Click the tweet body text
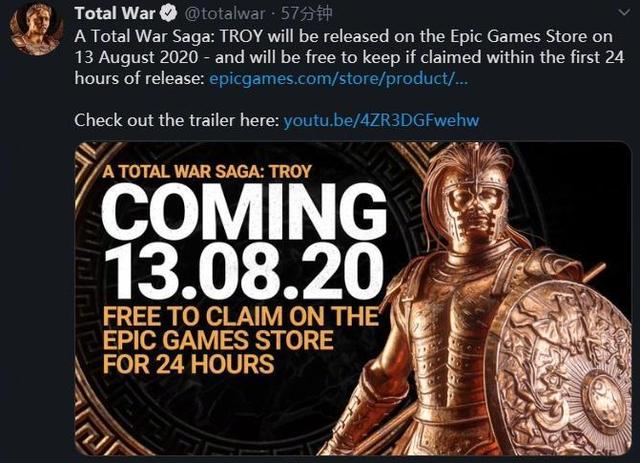640x463 pixels. pos(349,57)
